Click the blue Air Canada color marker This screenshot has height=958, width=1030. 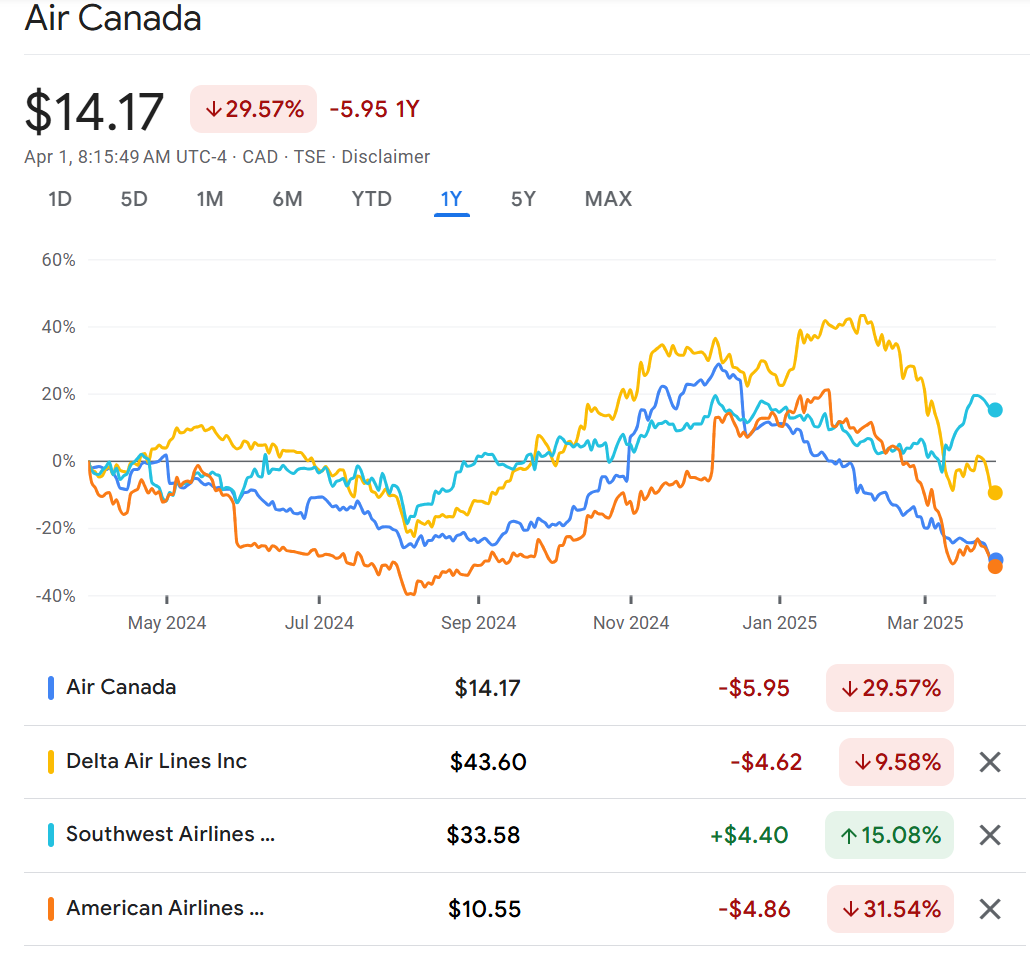coord(51,688)
